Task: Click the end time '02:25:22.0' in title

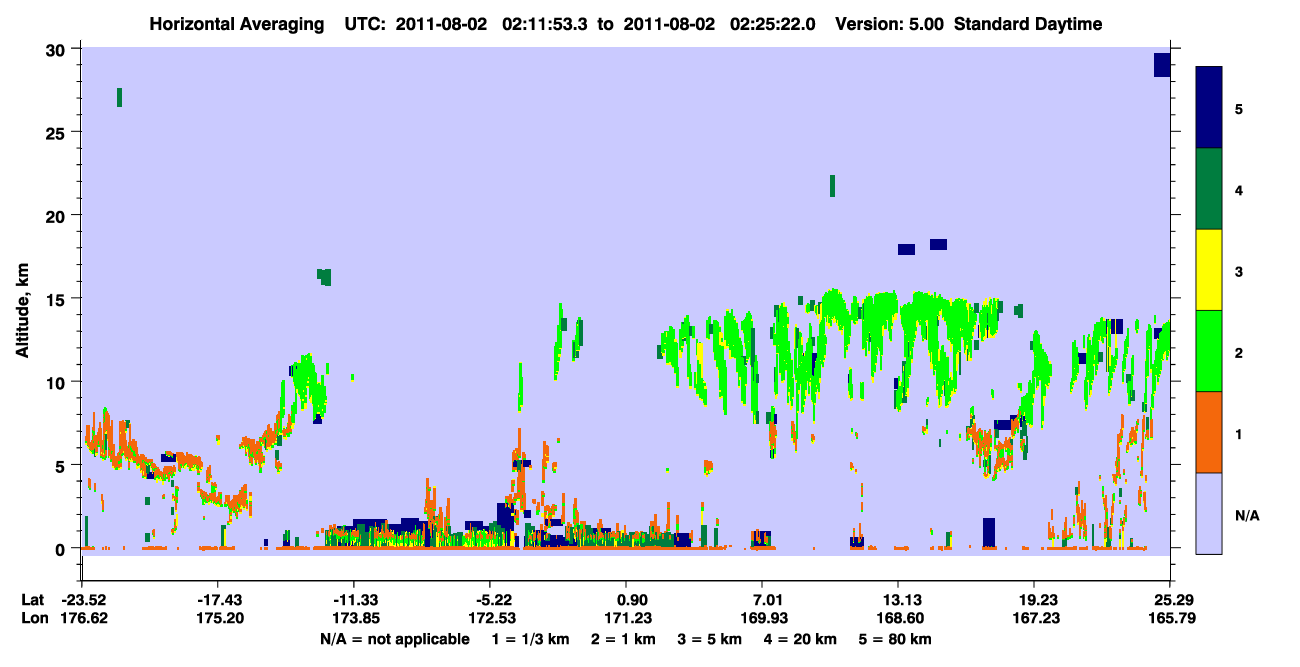Action: coord(772,24)
